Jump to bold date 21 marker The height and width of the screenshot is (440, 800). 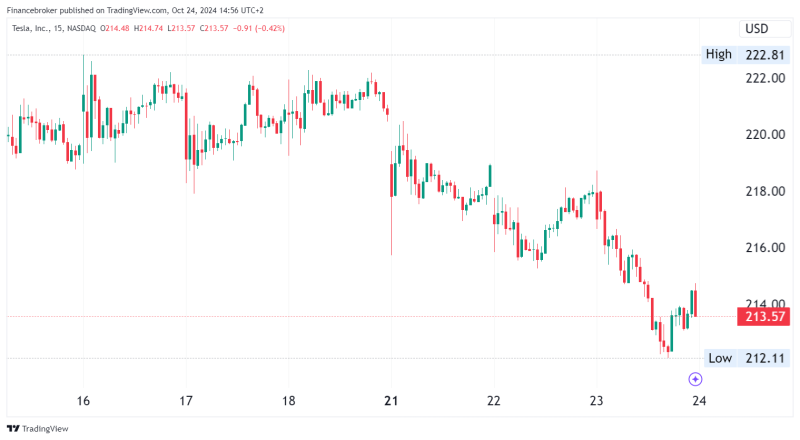coord(391,401)
